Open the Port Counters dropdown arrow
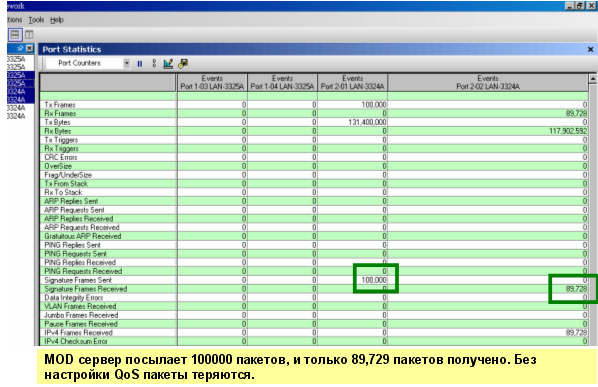This screenshot has width=598, height=387. tap(127, 63)
